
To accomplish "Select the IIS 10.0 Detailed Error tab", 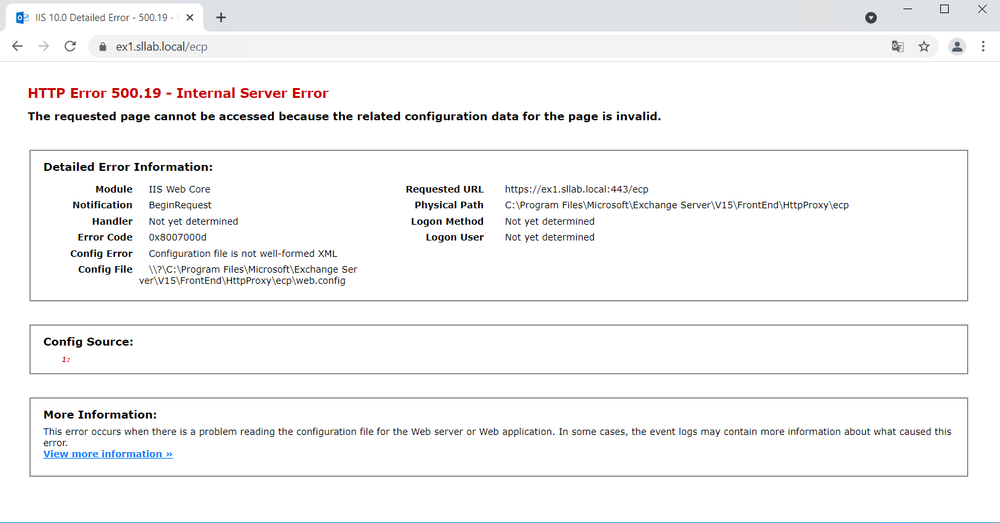I will tap(105, 17).
